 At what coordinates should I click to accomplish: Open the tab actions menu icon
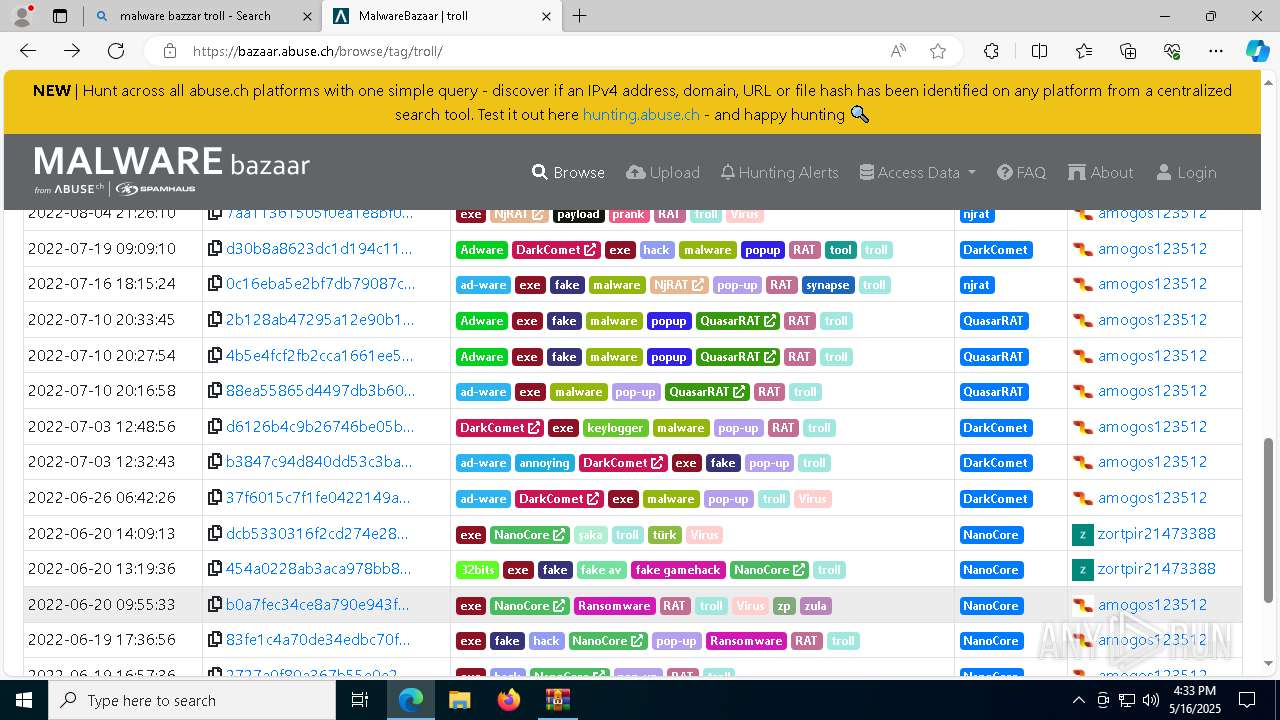click(60, 16)
